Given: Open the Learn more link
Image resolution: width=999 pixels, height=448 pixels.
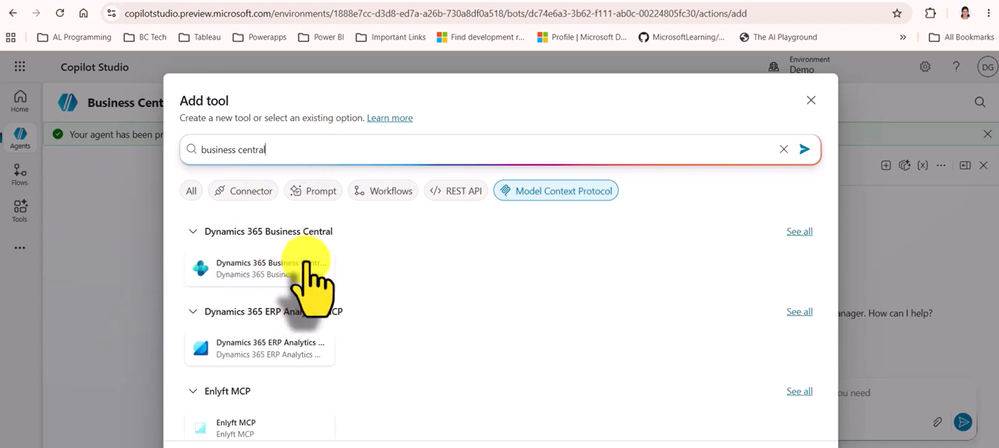Looking at the screenshot, I should coord(389,118).
